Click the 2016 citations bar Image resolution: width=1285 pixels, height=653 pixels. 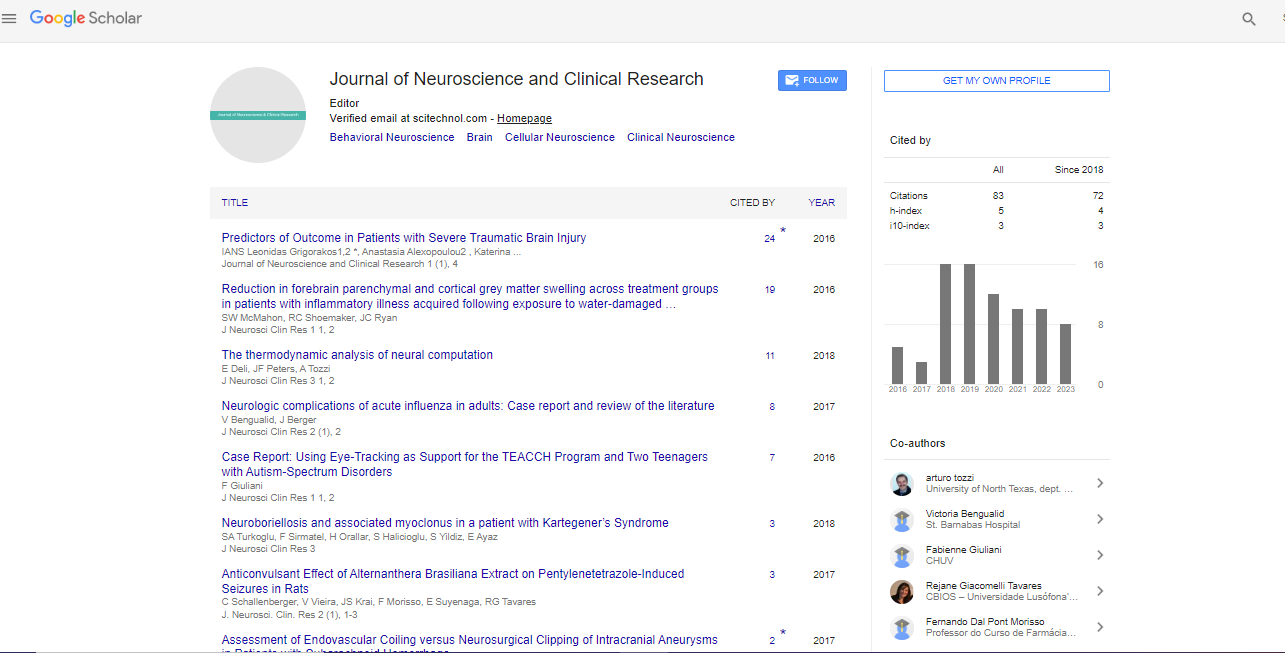point(897,365)
